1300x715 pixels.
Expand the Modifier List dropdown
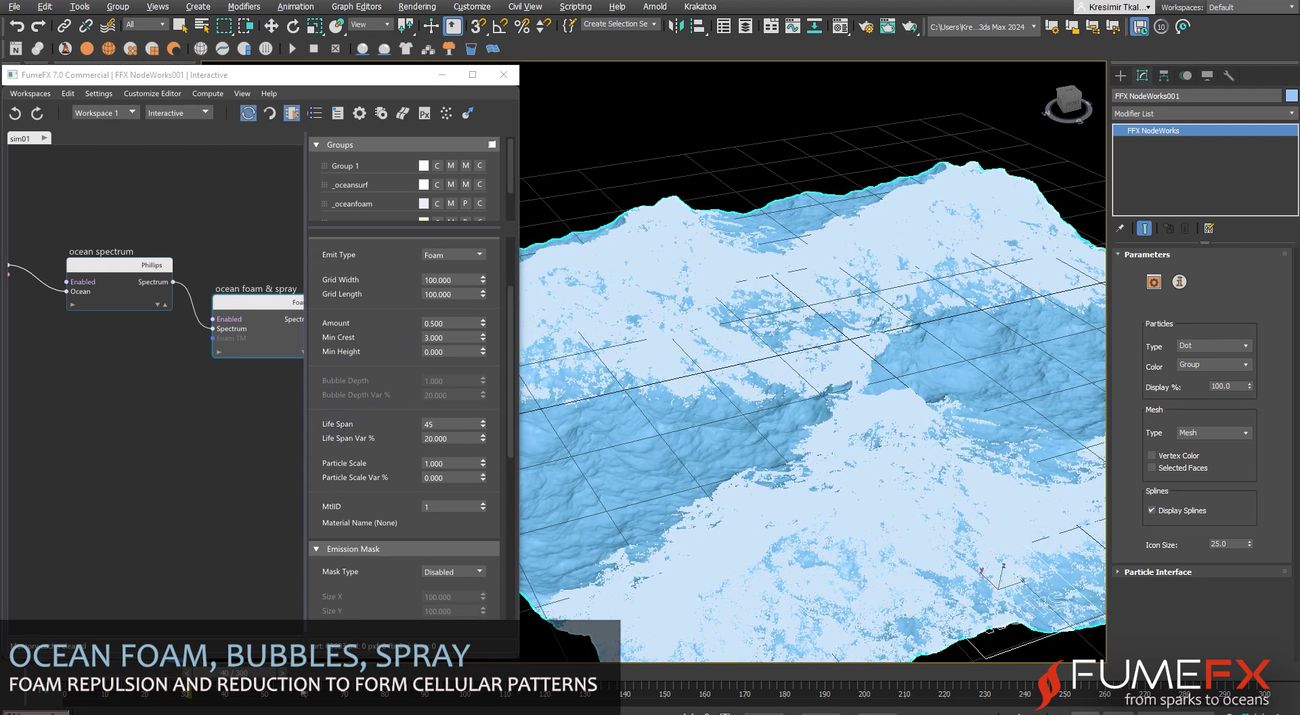[1205, 113]
